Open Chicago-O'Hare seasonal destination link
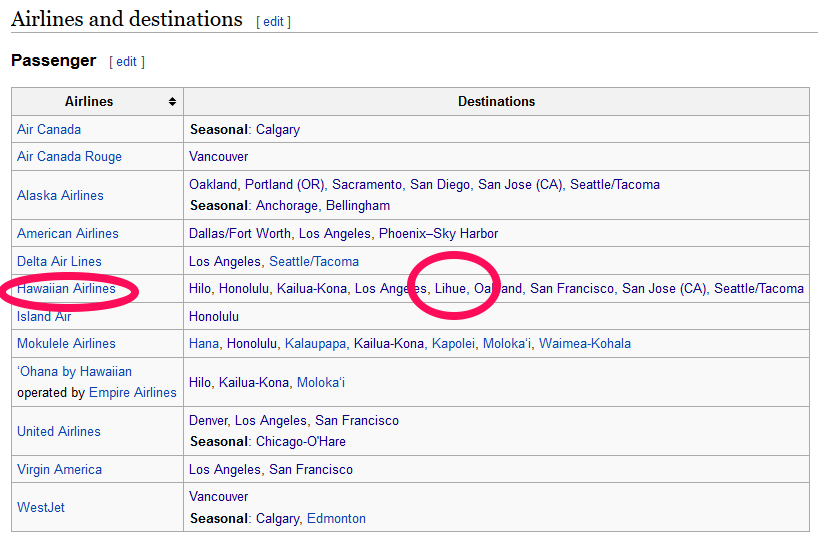The image size is (818, 542). (x=300, y=441)
